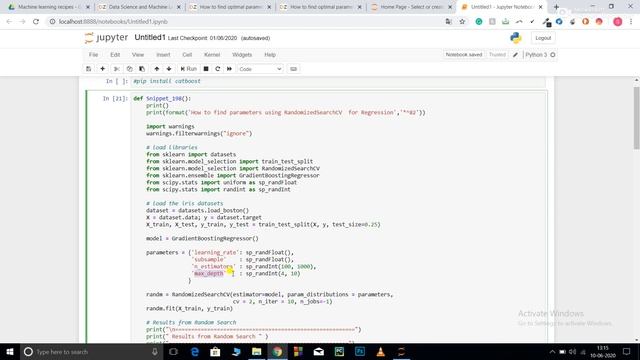Insert a cell below with the plus icon

pos(102,69)
